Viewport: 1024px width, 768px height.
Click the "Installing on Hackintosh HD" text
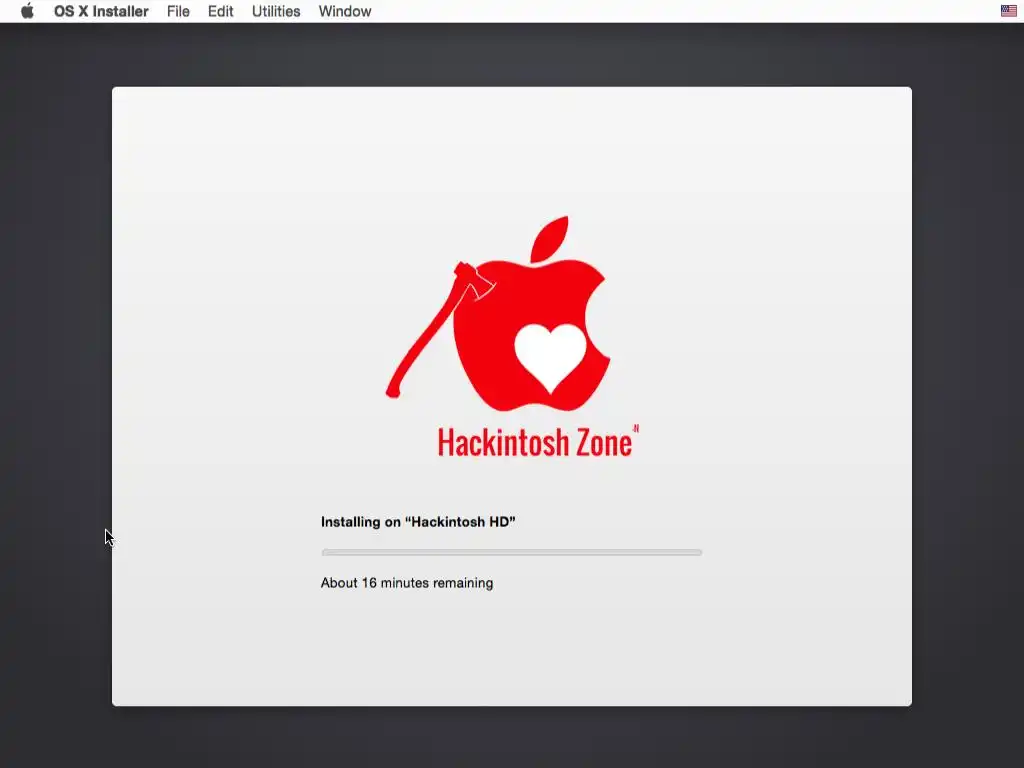point(418,522)
